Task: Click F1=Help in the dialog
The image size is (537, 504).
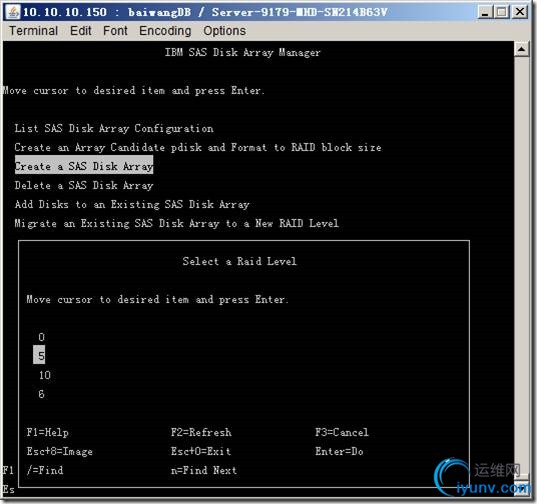Action: coord(48,432)
